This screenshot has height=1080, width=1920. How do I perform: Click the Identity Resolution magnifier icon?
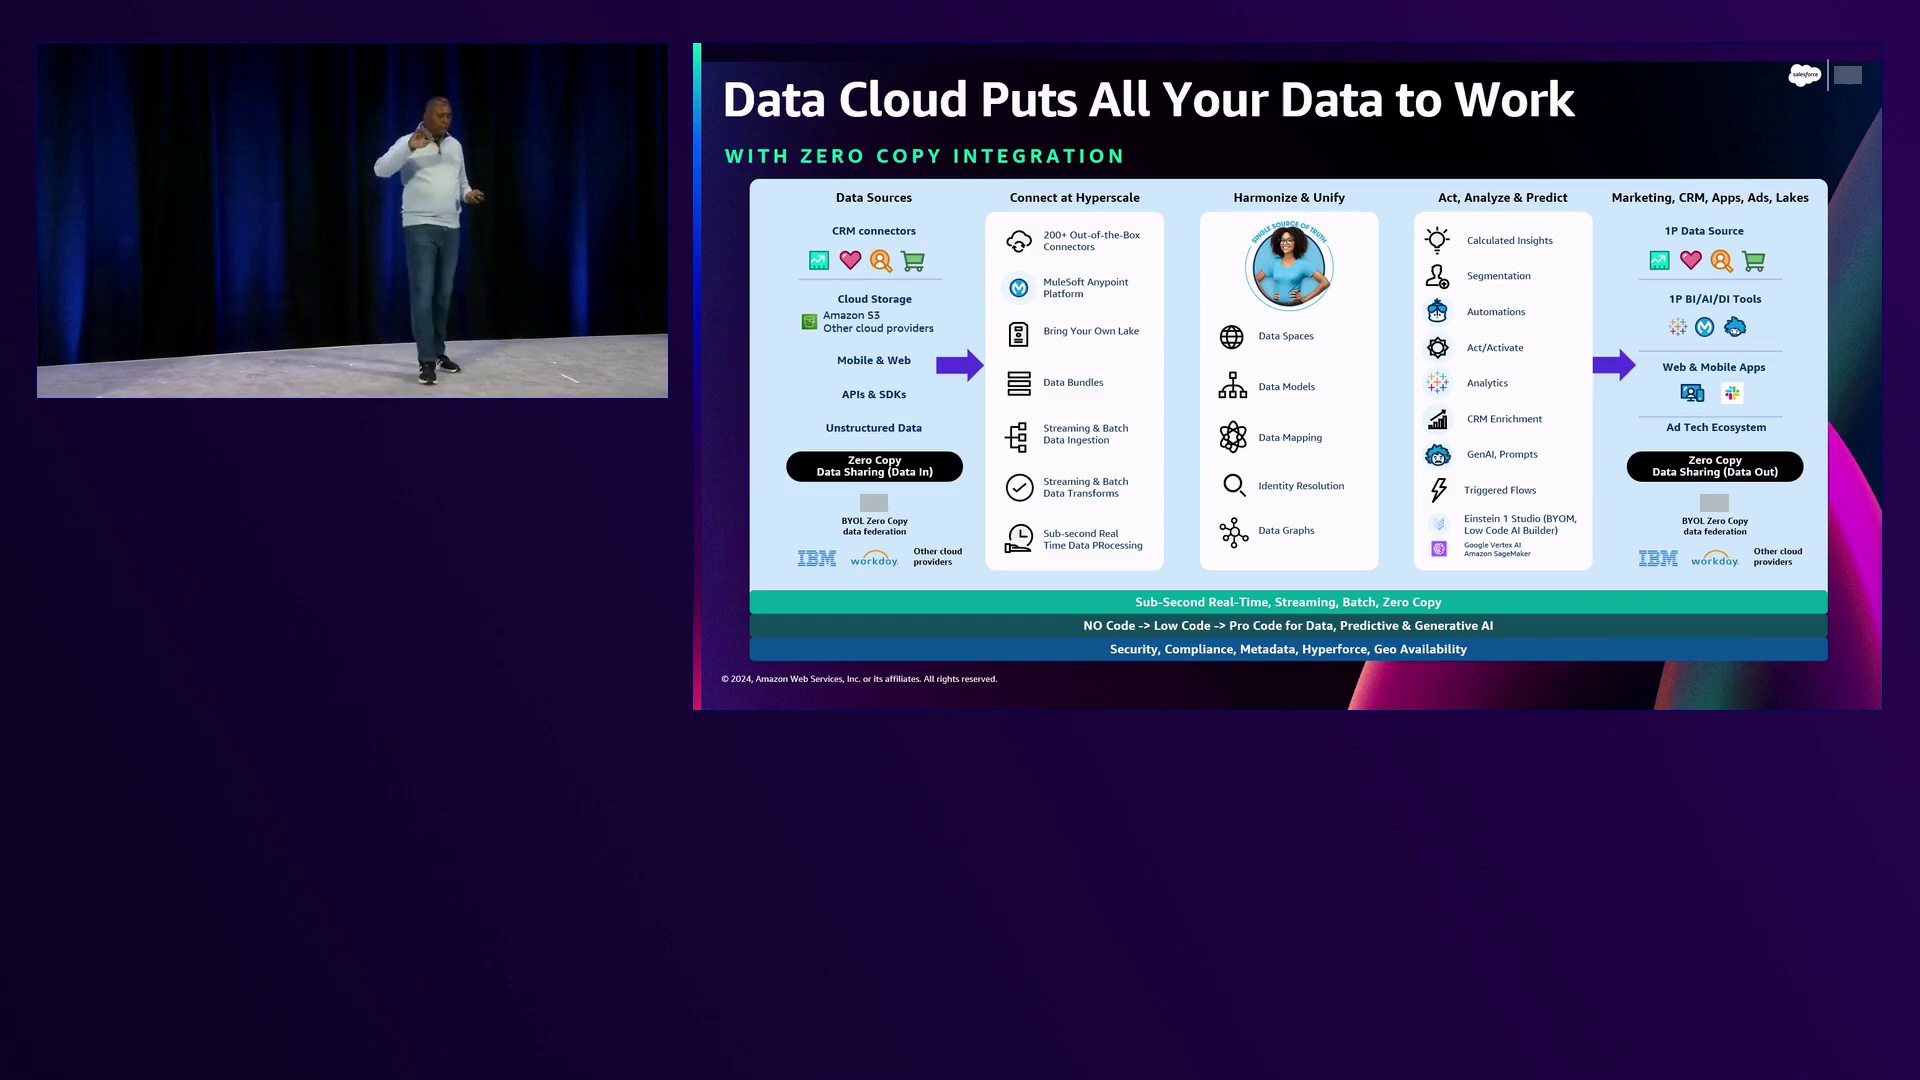point(1234,485)
